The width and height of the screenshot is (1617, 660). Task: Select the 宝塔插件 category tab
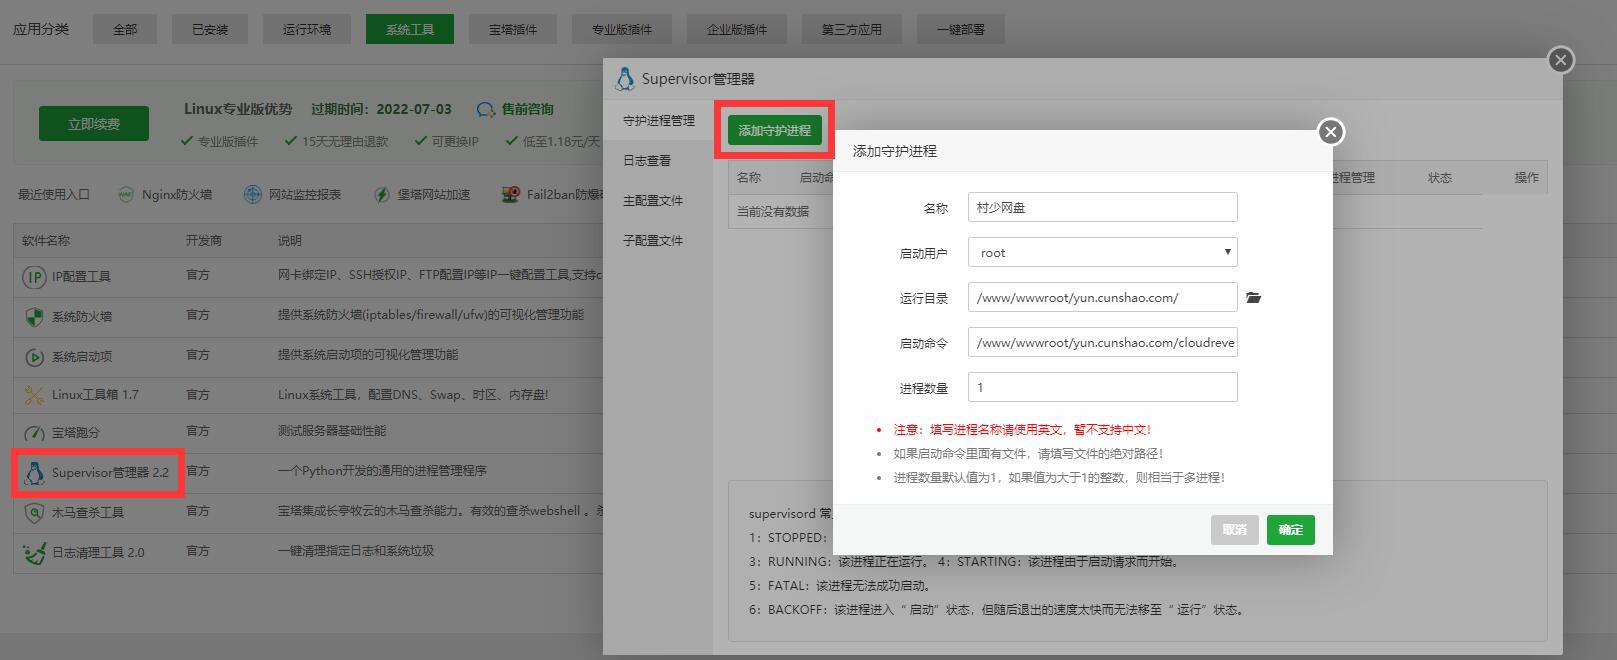pos(512,29)
